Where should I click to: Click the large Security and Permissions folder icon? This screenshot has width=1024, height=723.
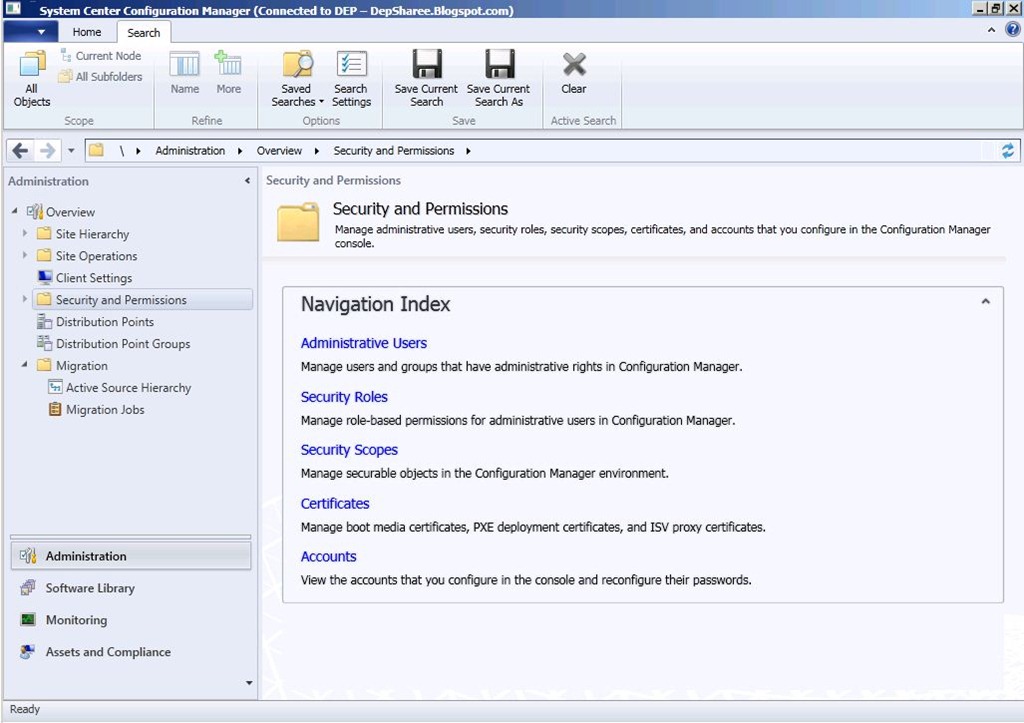(298, 222)
